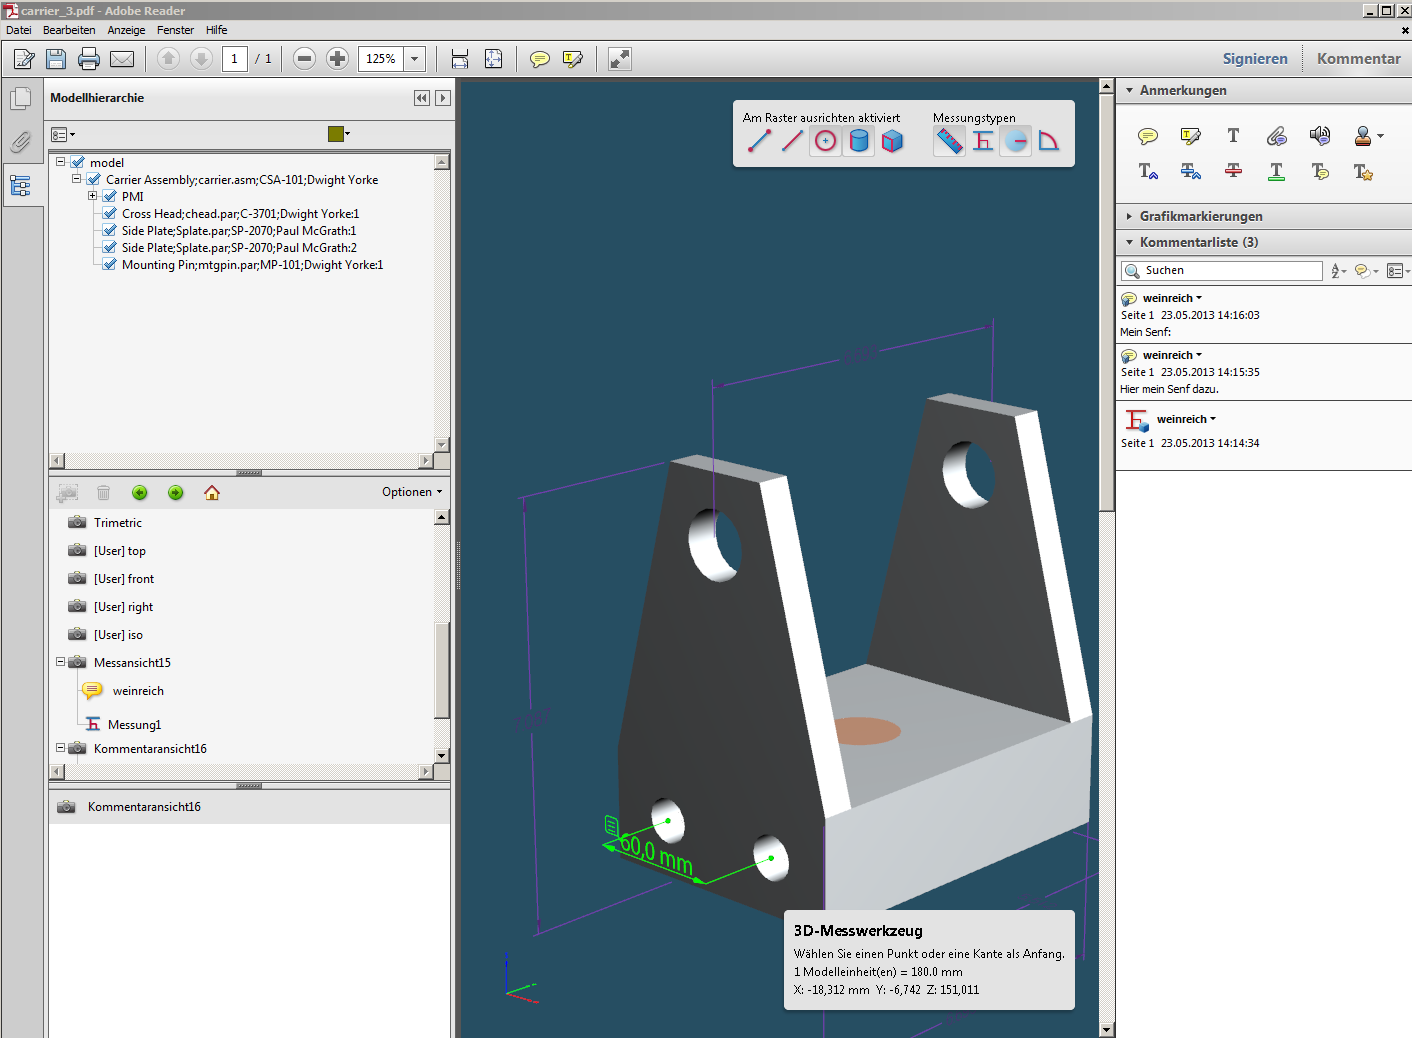Click the Save file toolbar icon
This screenshot has height=1038, width=1412.
pyautogui.click(x=56, y=59)
